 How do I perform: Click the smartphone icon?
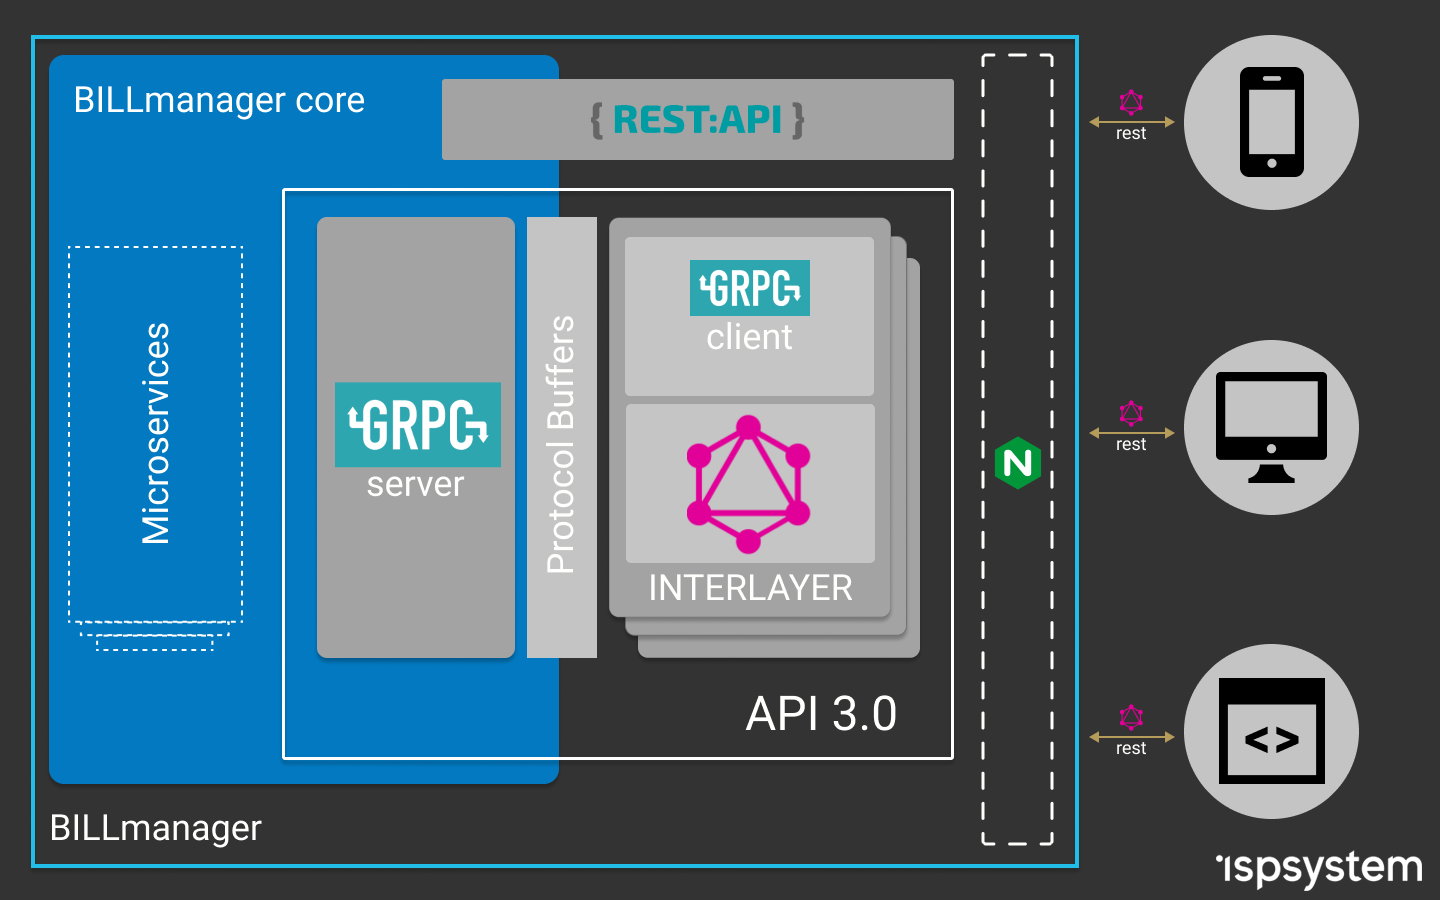point(1271,122)
